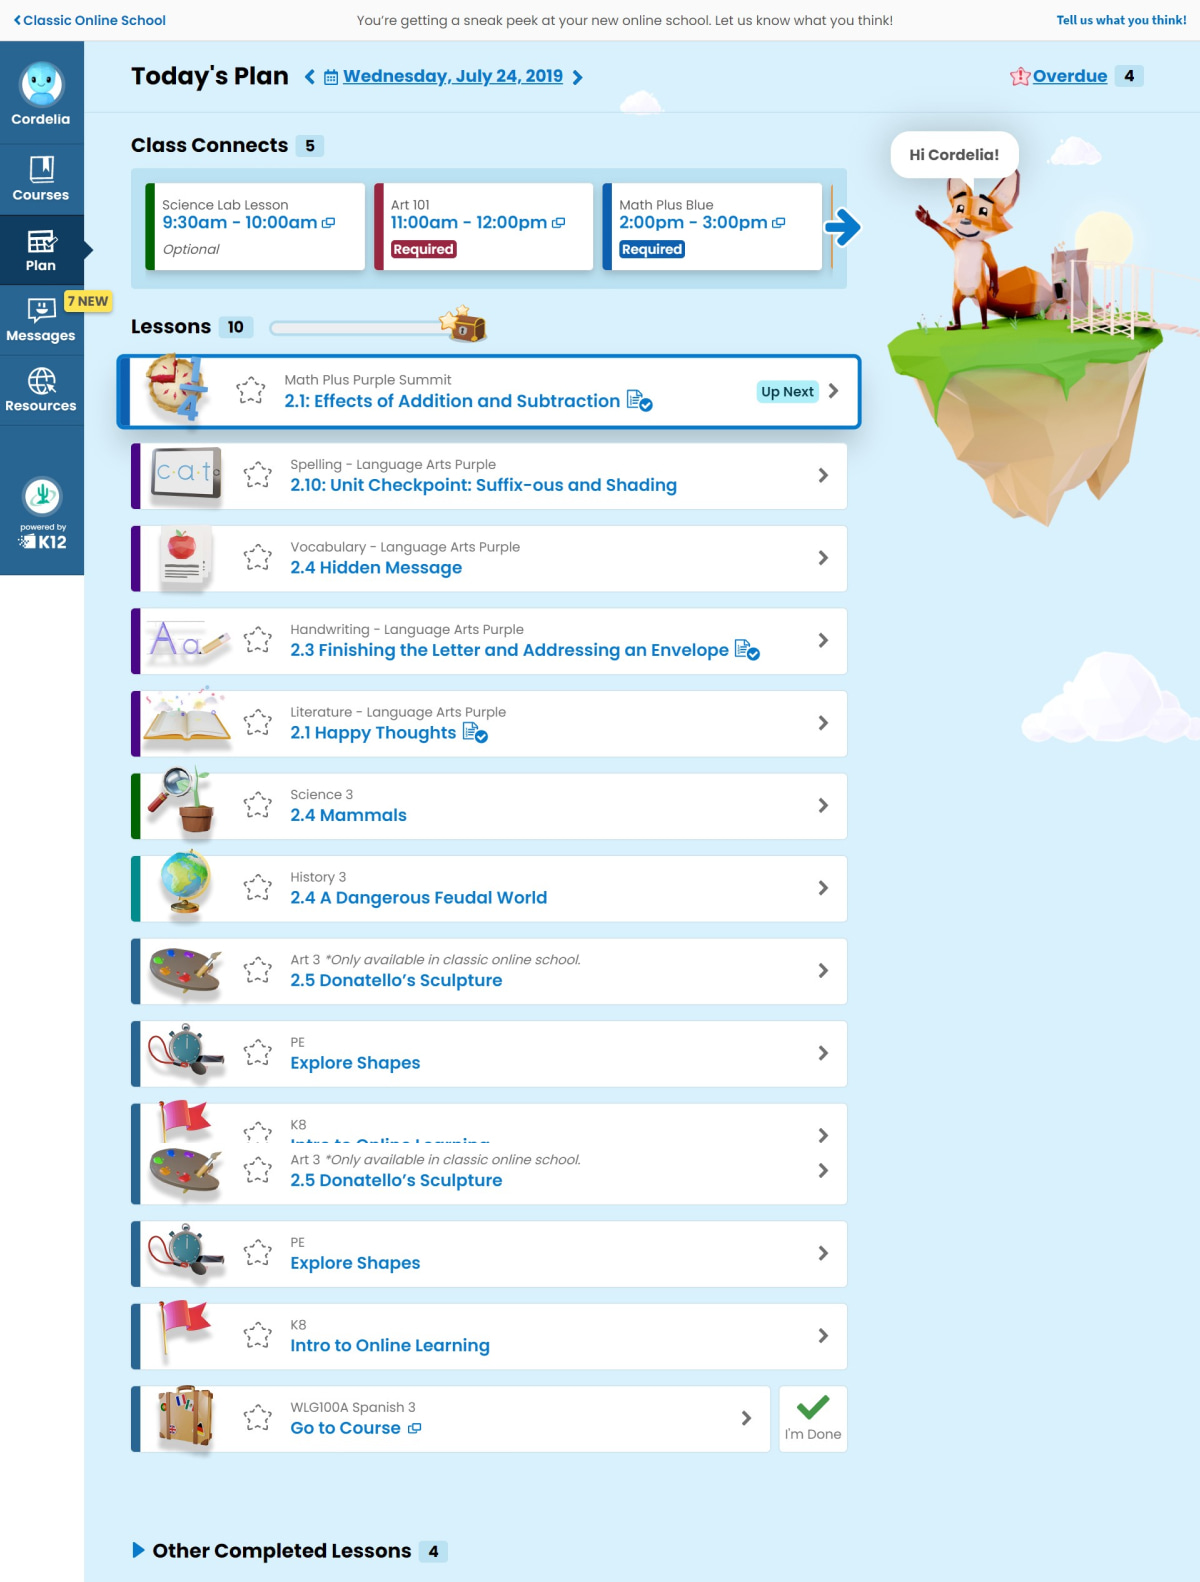Viewport: 1200px width, 1582px height.
Task: Go to the next day arrow
Action: point(577,77)
